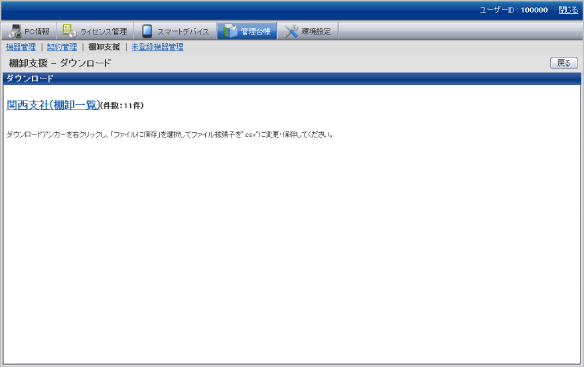Click the スマートデバイス phone icon

[x=147, y=31]
